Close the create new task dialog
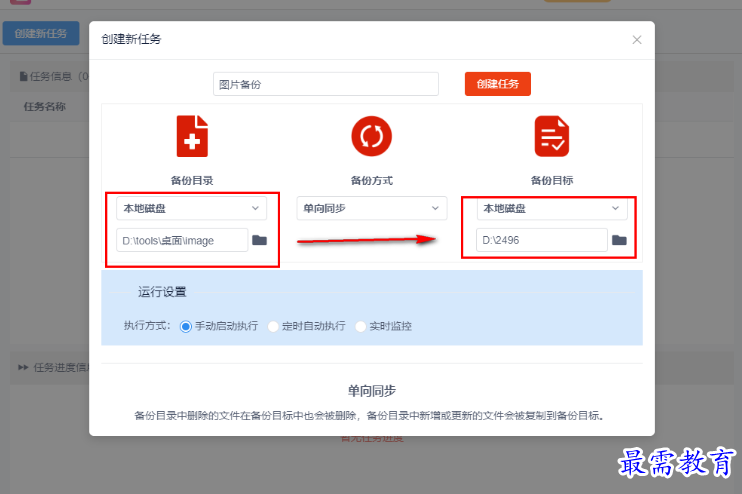The height and width of the screenshot is (494, 742). click(637, 40)
